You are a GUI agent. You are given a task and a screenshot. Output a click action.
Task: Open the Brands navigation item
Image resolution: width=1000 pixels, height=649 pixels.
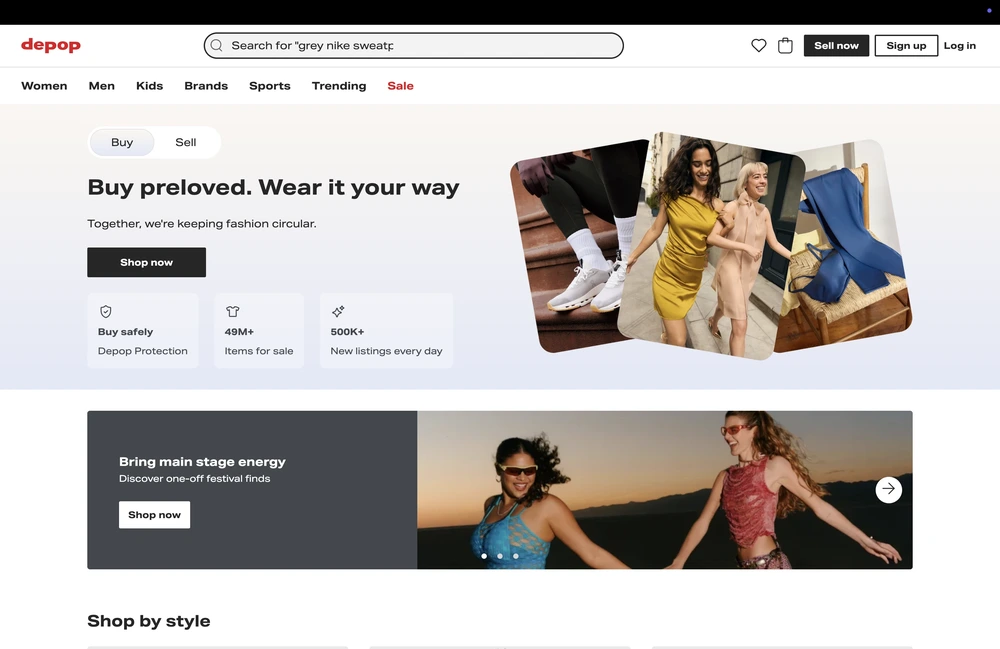(x=205, y=86)
